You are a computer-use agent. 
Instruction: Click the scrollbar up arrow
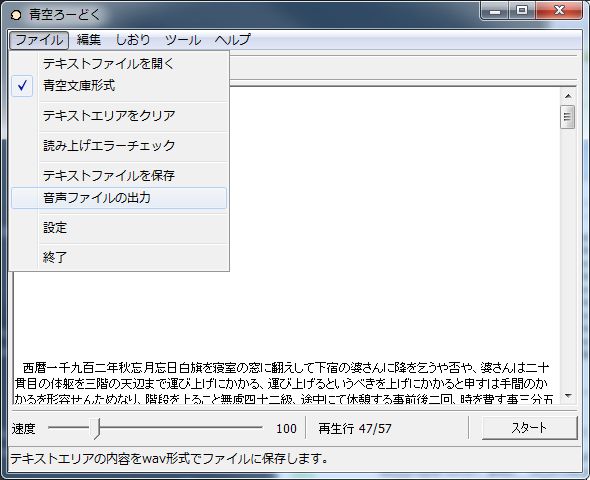568,96
